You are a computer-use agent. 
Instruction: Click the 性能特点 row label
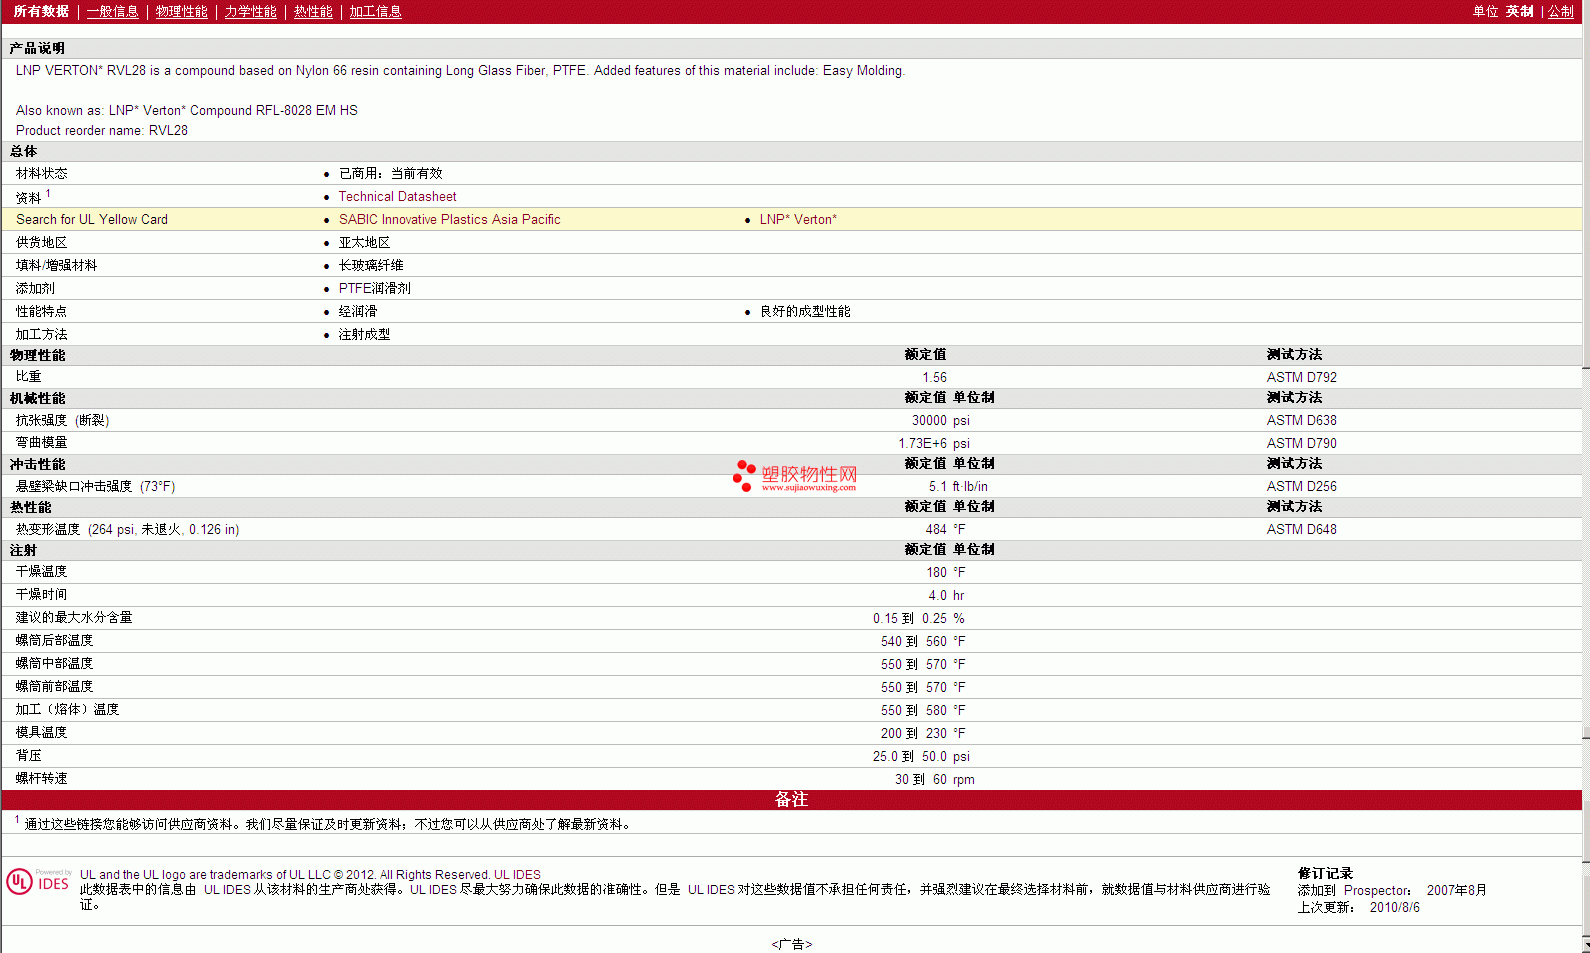point(41,312)
